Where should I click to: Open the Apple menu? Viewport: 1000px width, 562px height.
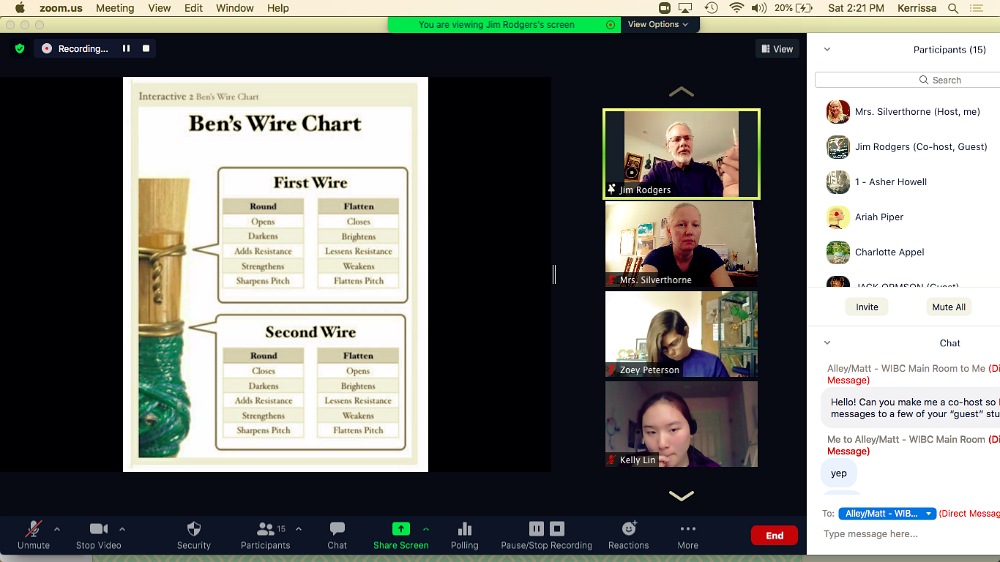tap(20, 8)
